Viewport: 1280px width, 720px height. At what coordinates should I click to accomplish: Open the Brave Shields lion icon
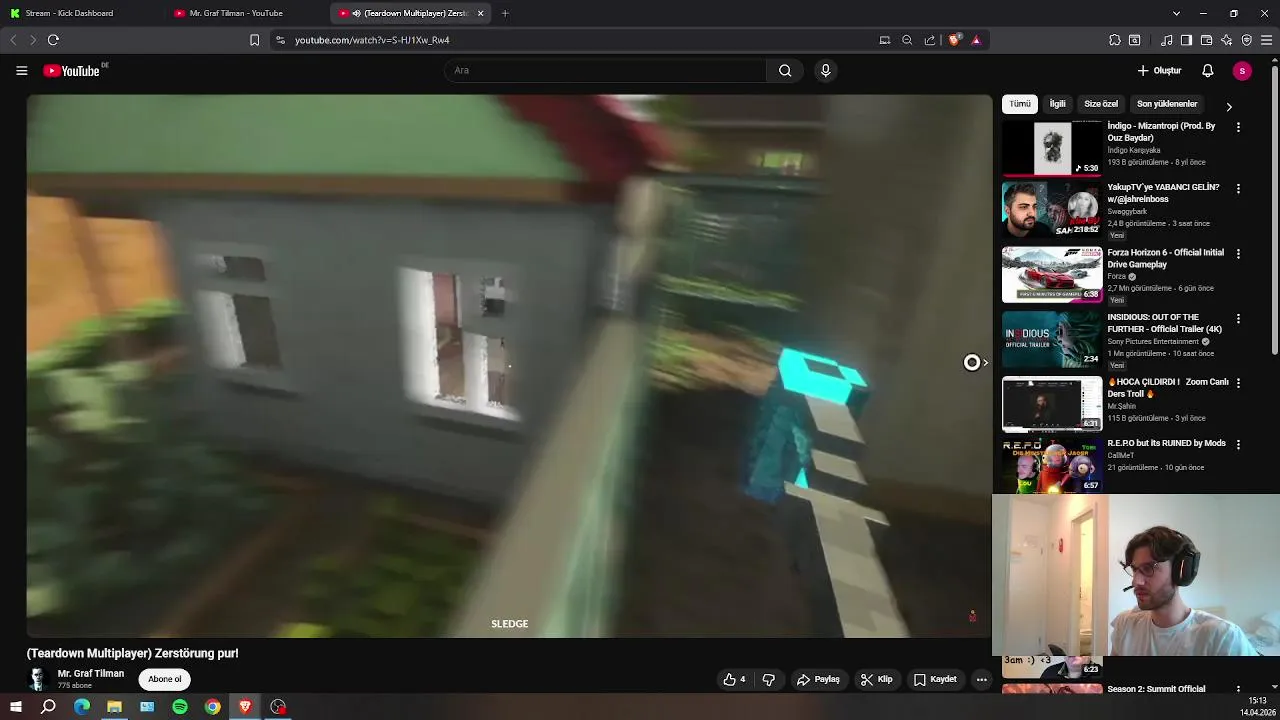(x=954, y=40)
